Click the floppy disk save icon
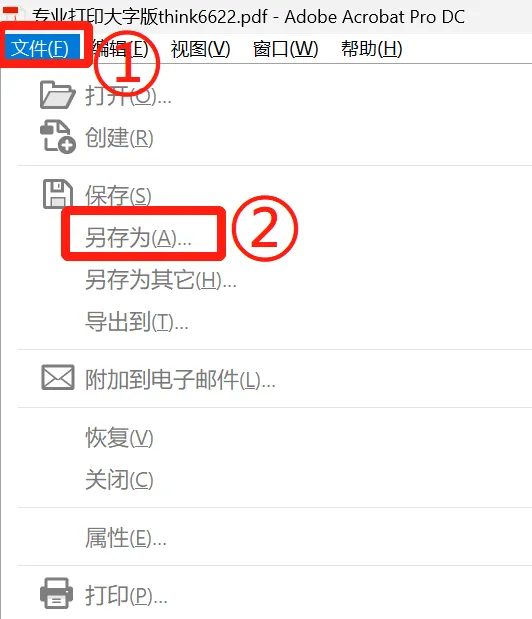 [58, 194]
